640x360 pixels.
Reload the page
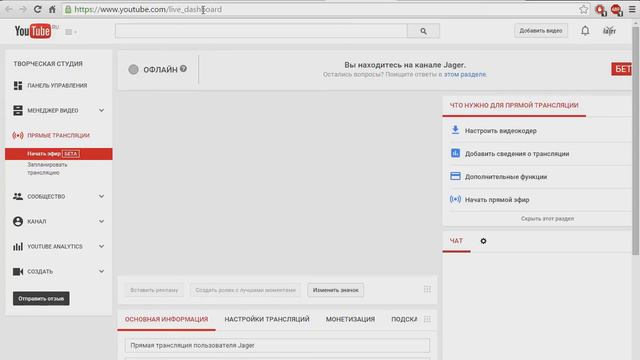point(38,9)
